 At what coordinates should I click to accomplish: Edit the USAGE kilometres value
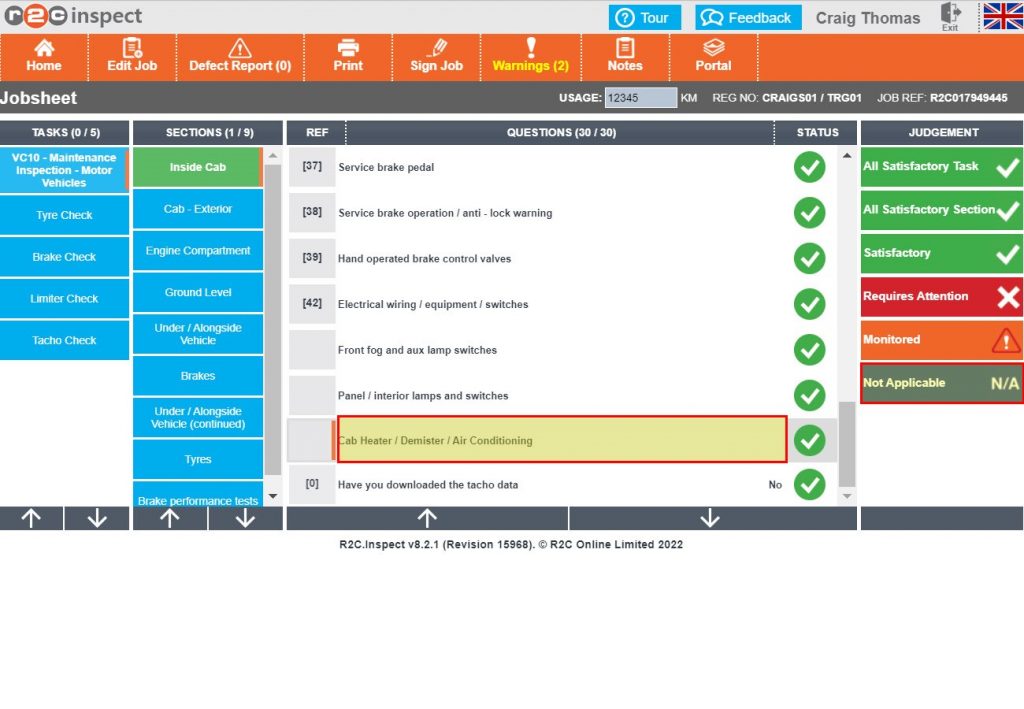point(640,97)
